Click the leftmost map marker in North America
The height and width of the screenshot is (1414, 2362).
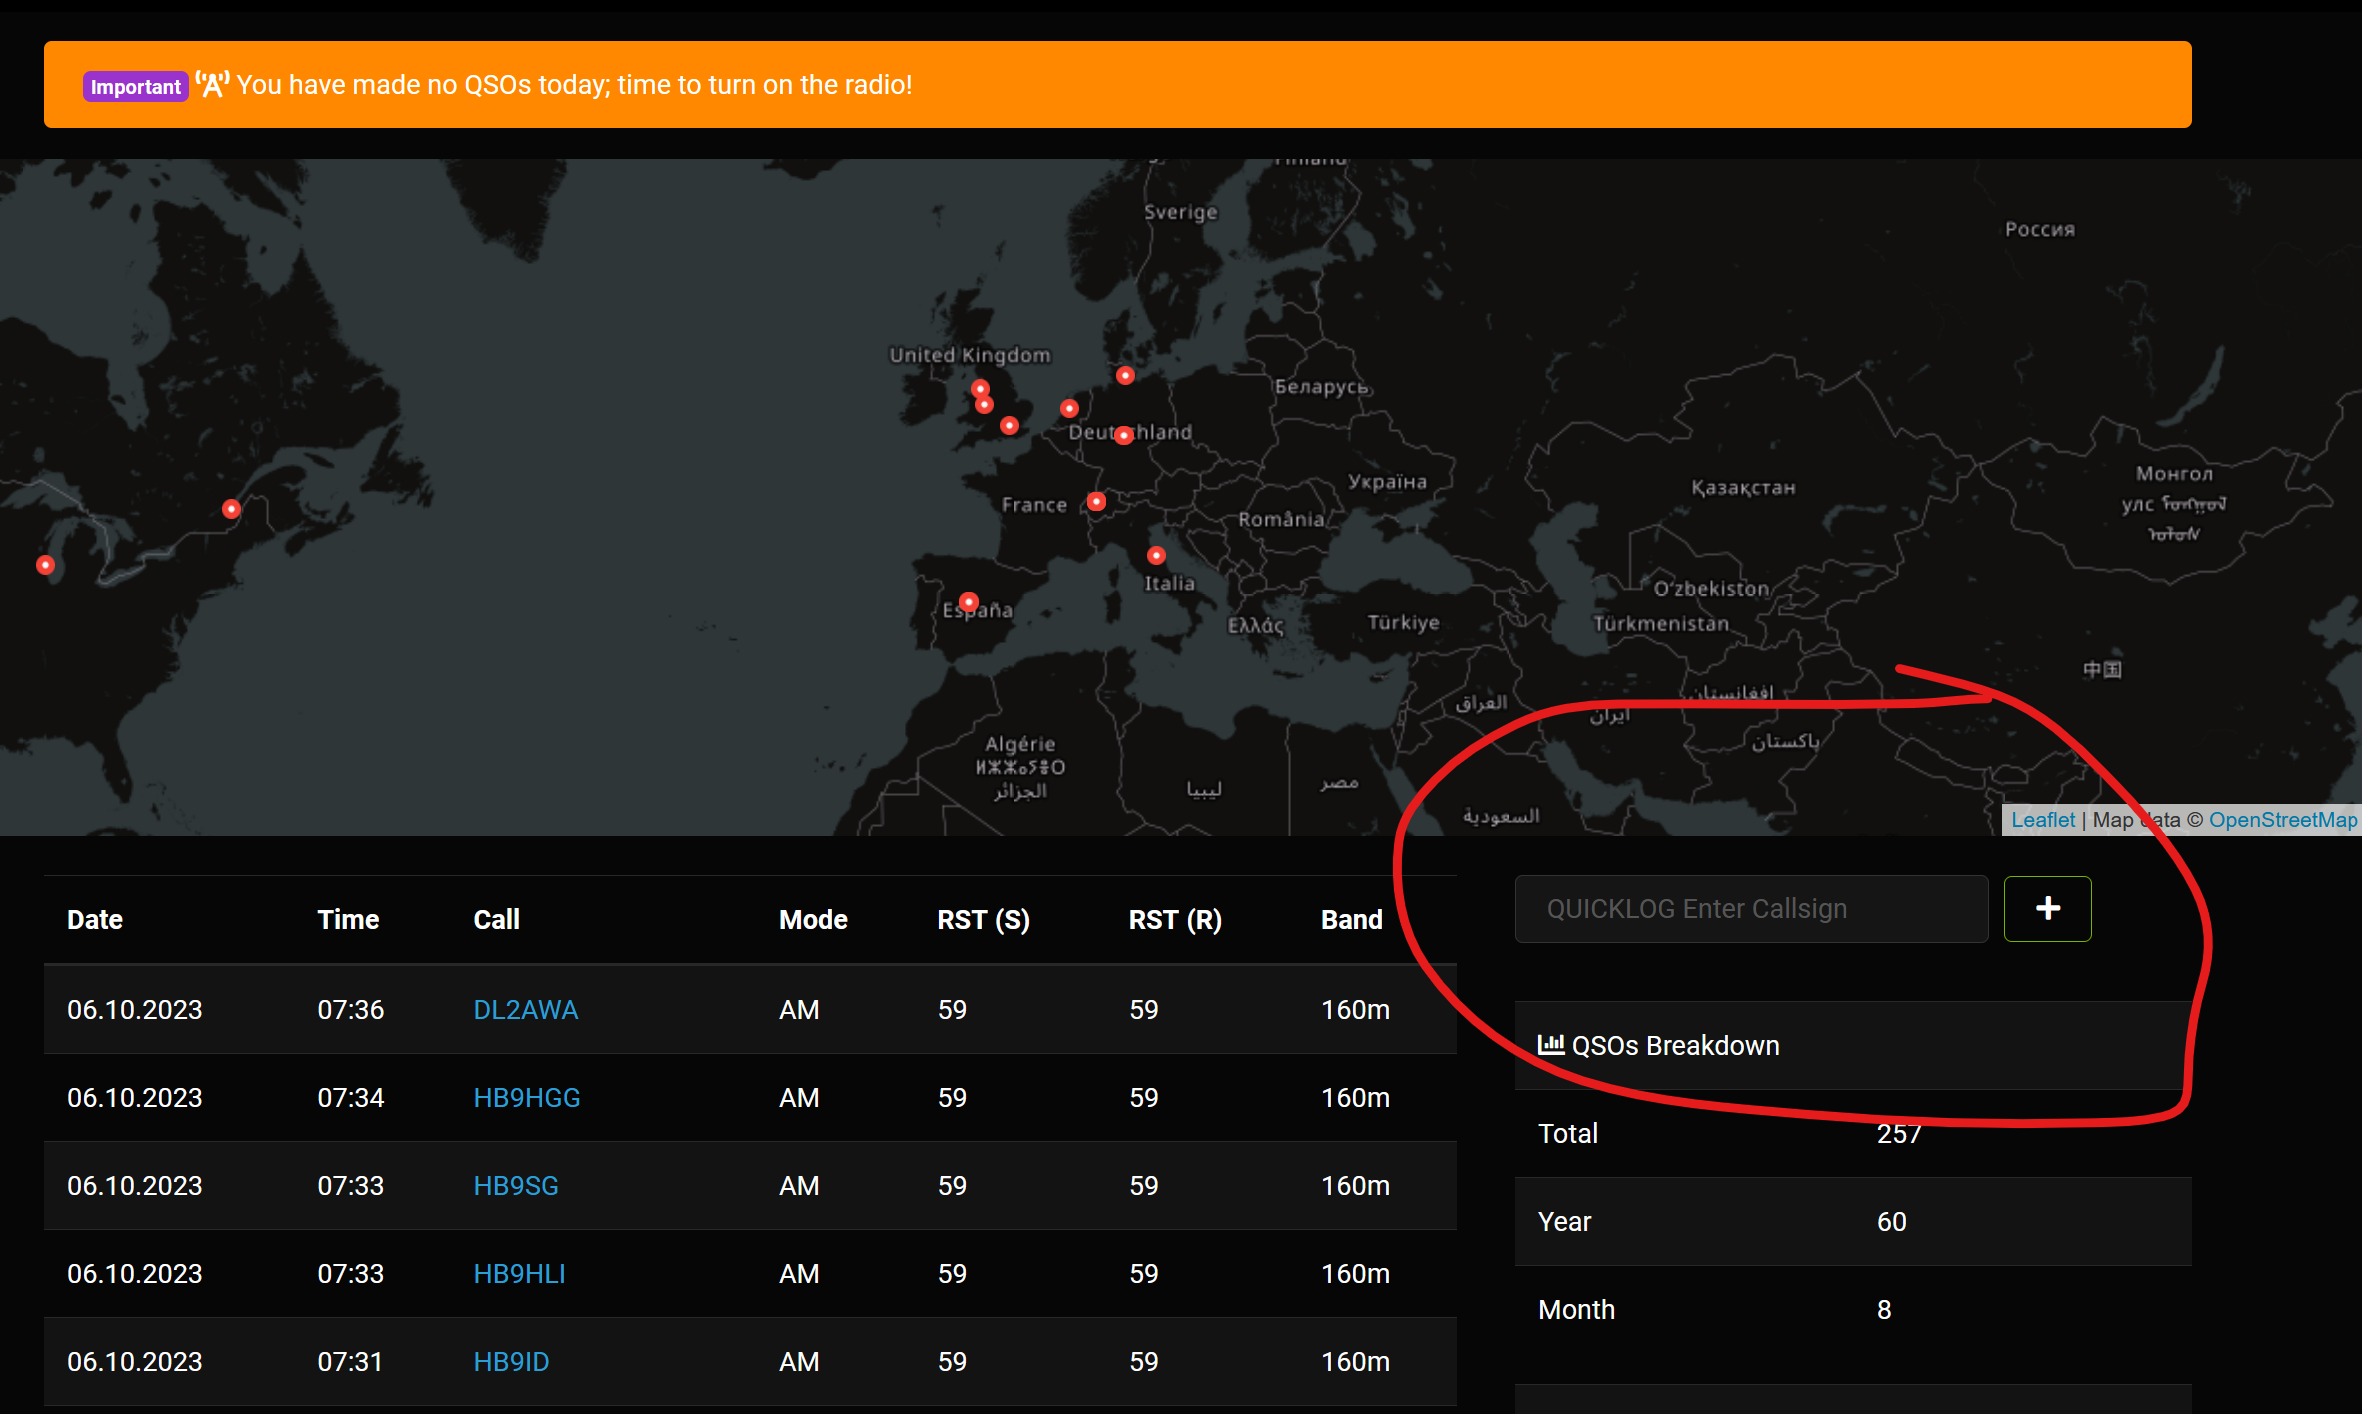pos(45,565)
